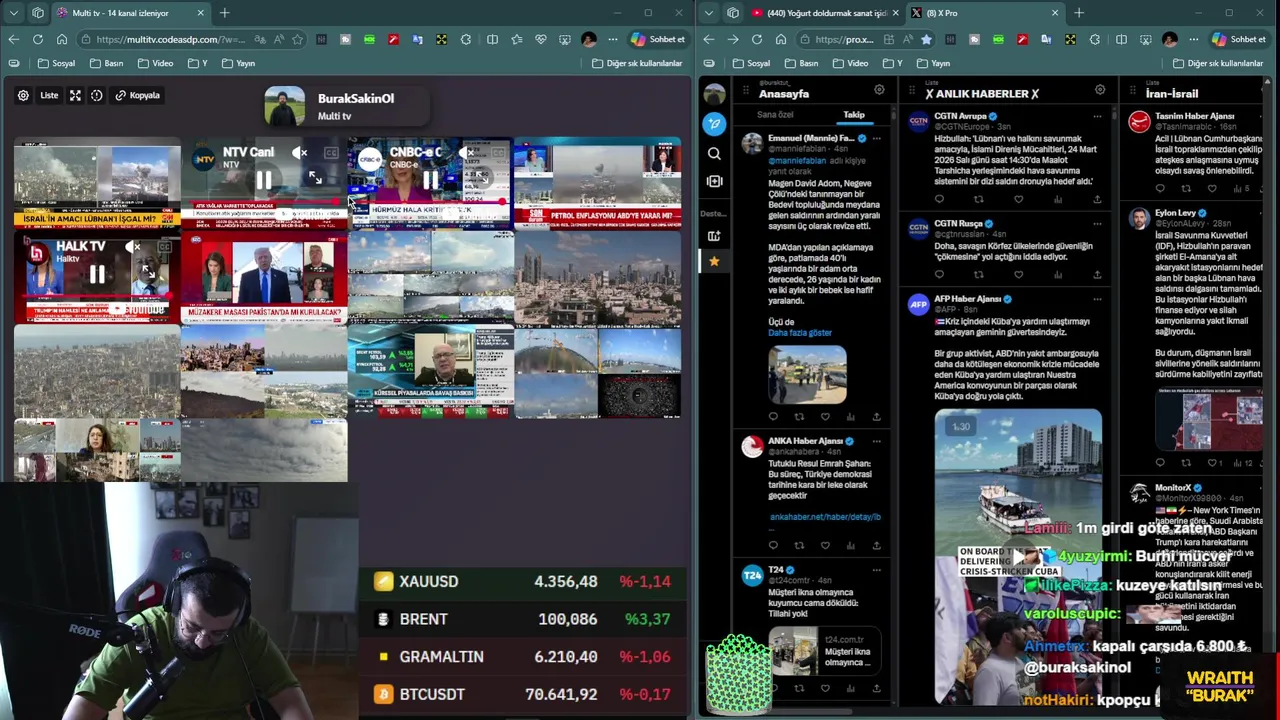Pause the NTV Canlı stream
Viewport: 1280px width, 720px height.
click(x=264, y=181)
